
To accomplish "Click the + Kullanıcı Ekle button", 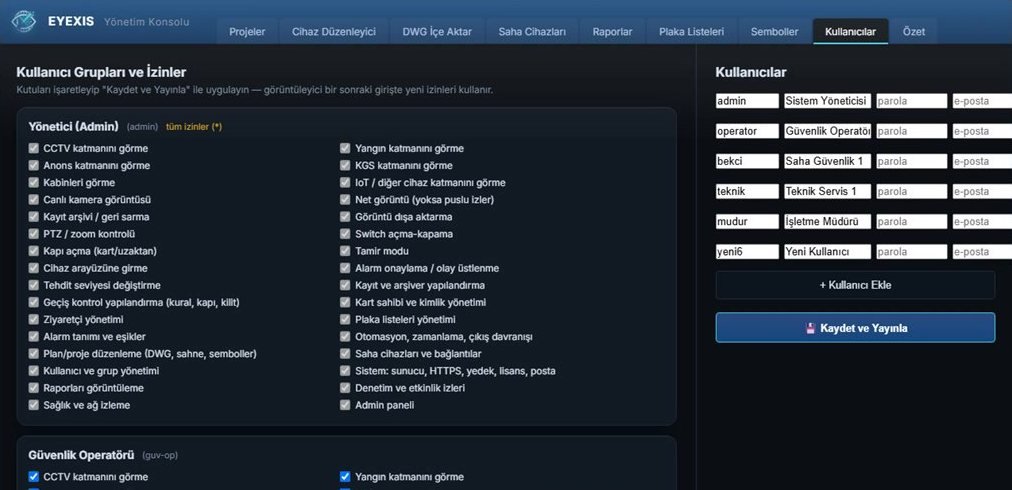I will click(855, 285).
